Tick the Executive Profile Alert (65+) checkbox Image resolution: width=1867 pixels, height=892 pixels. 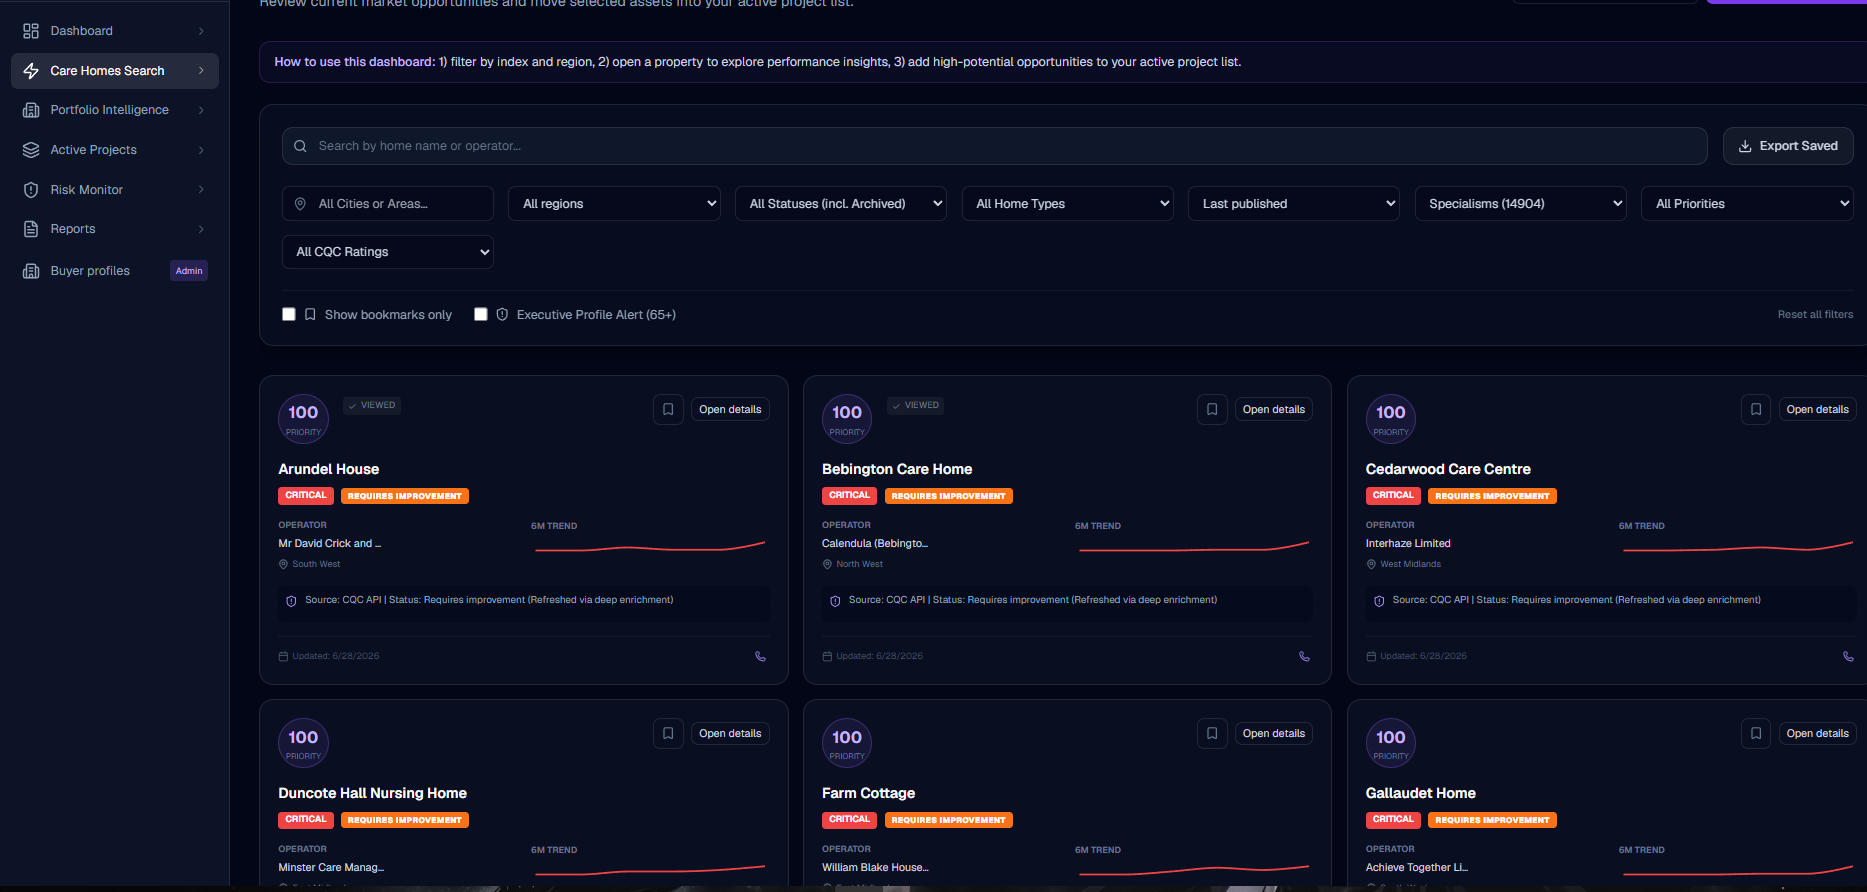[481, 314]
